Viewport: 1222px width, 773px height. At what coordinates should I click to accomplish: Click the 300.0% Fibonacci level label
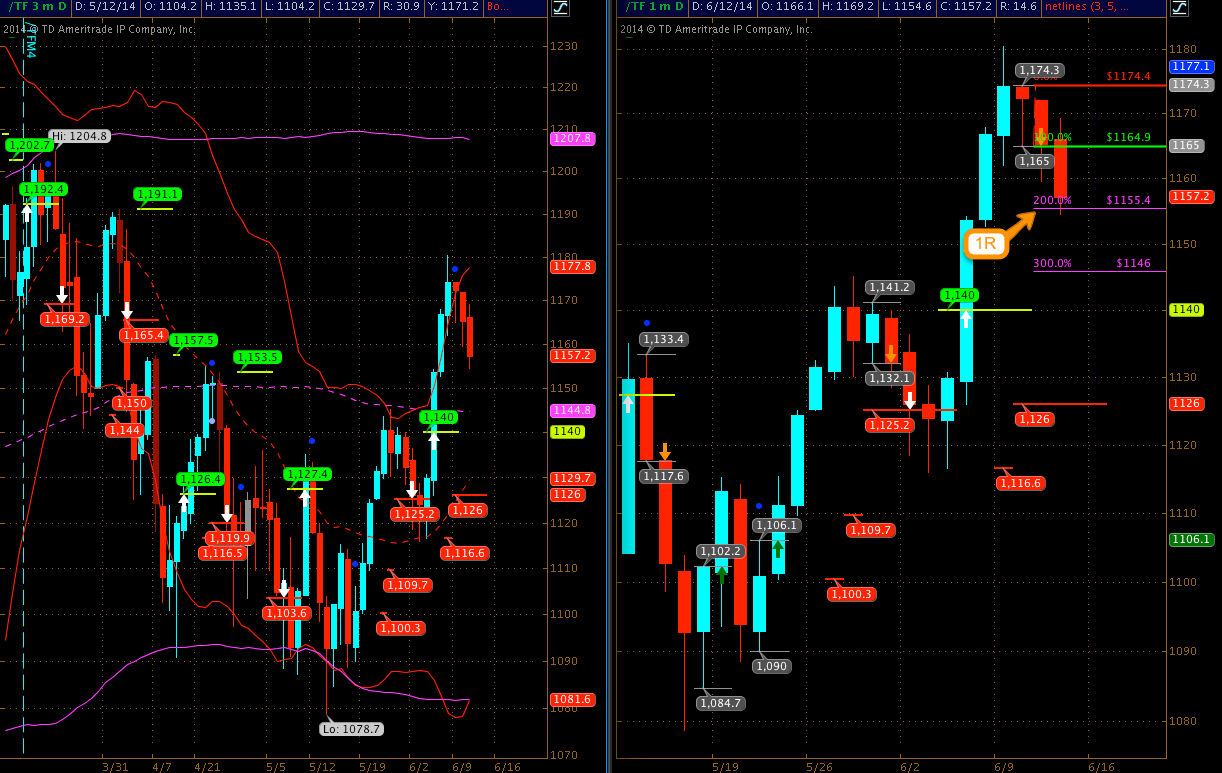point(1052,263)
